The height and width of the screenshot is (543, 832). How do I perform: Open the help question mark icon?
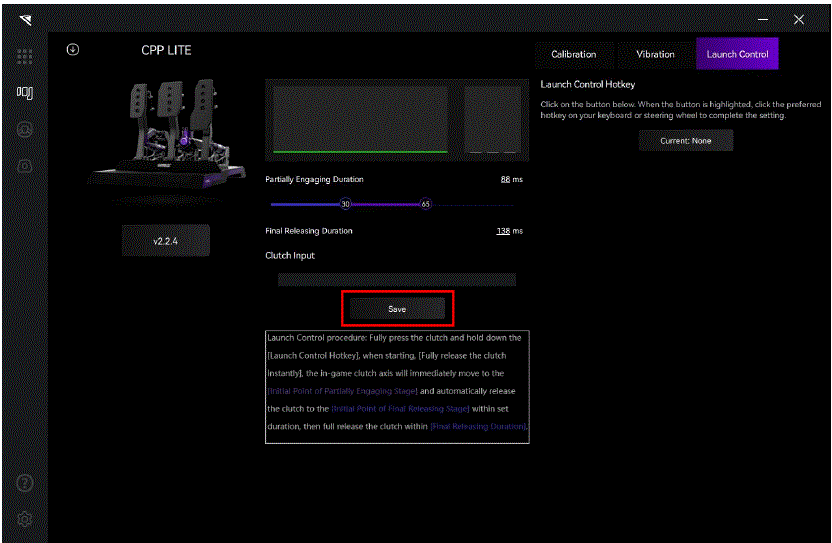click(25, 482)
